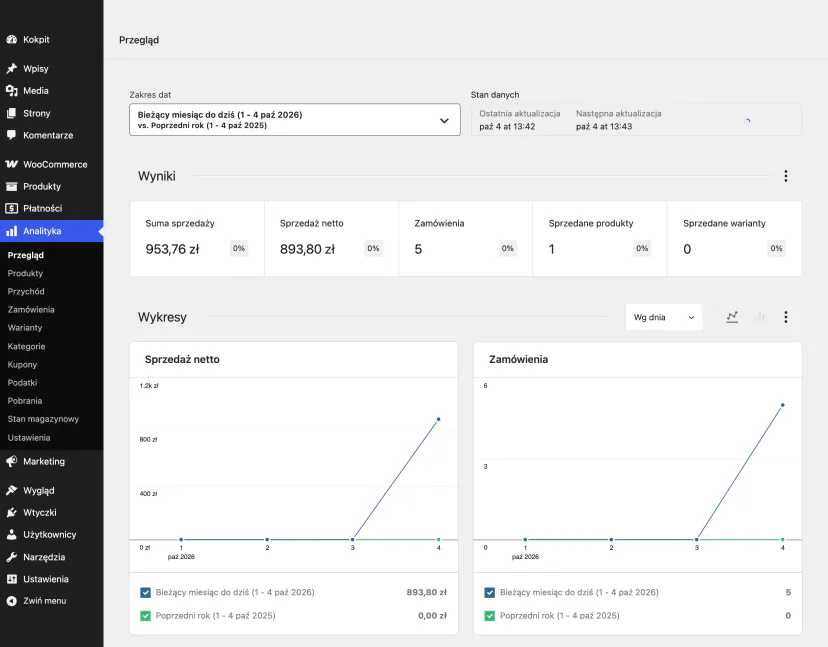Open Warianty analytics report

[25, 328]
